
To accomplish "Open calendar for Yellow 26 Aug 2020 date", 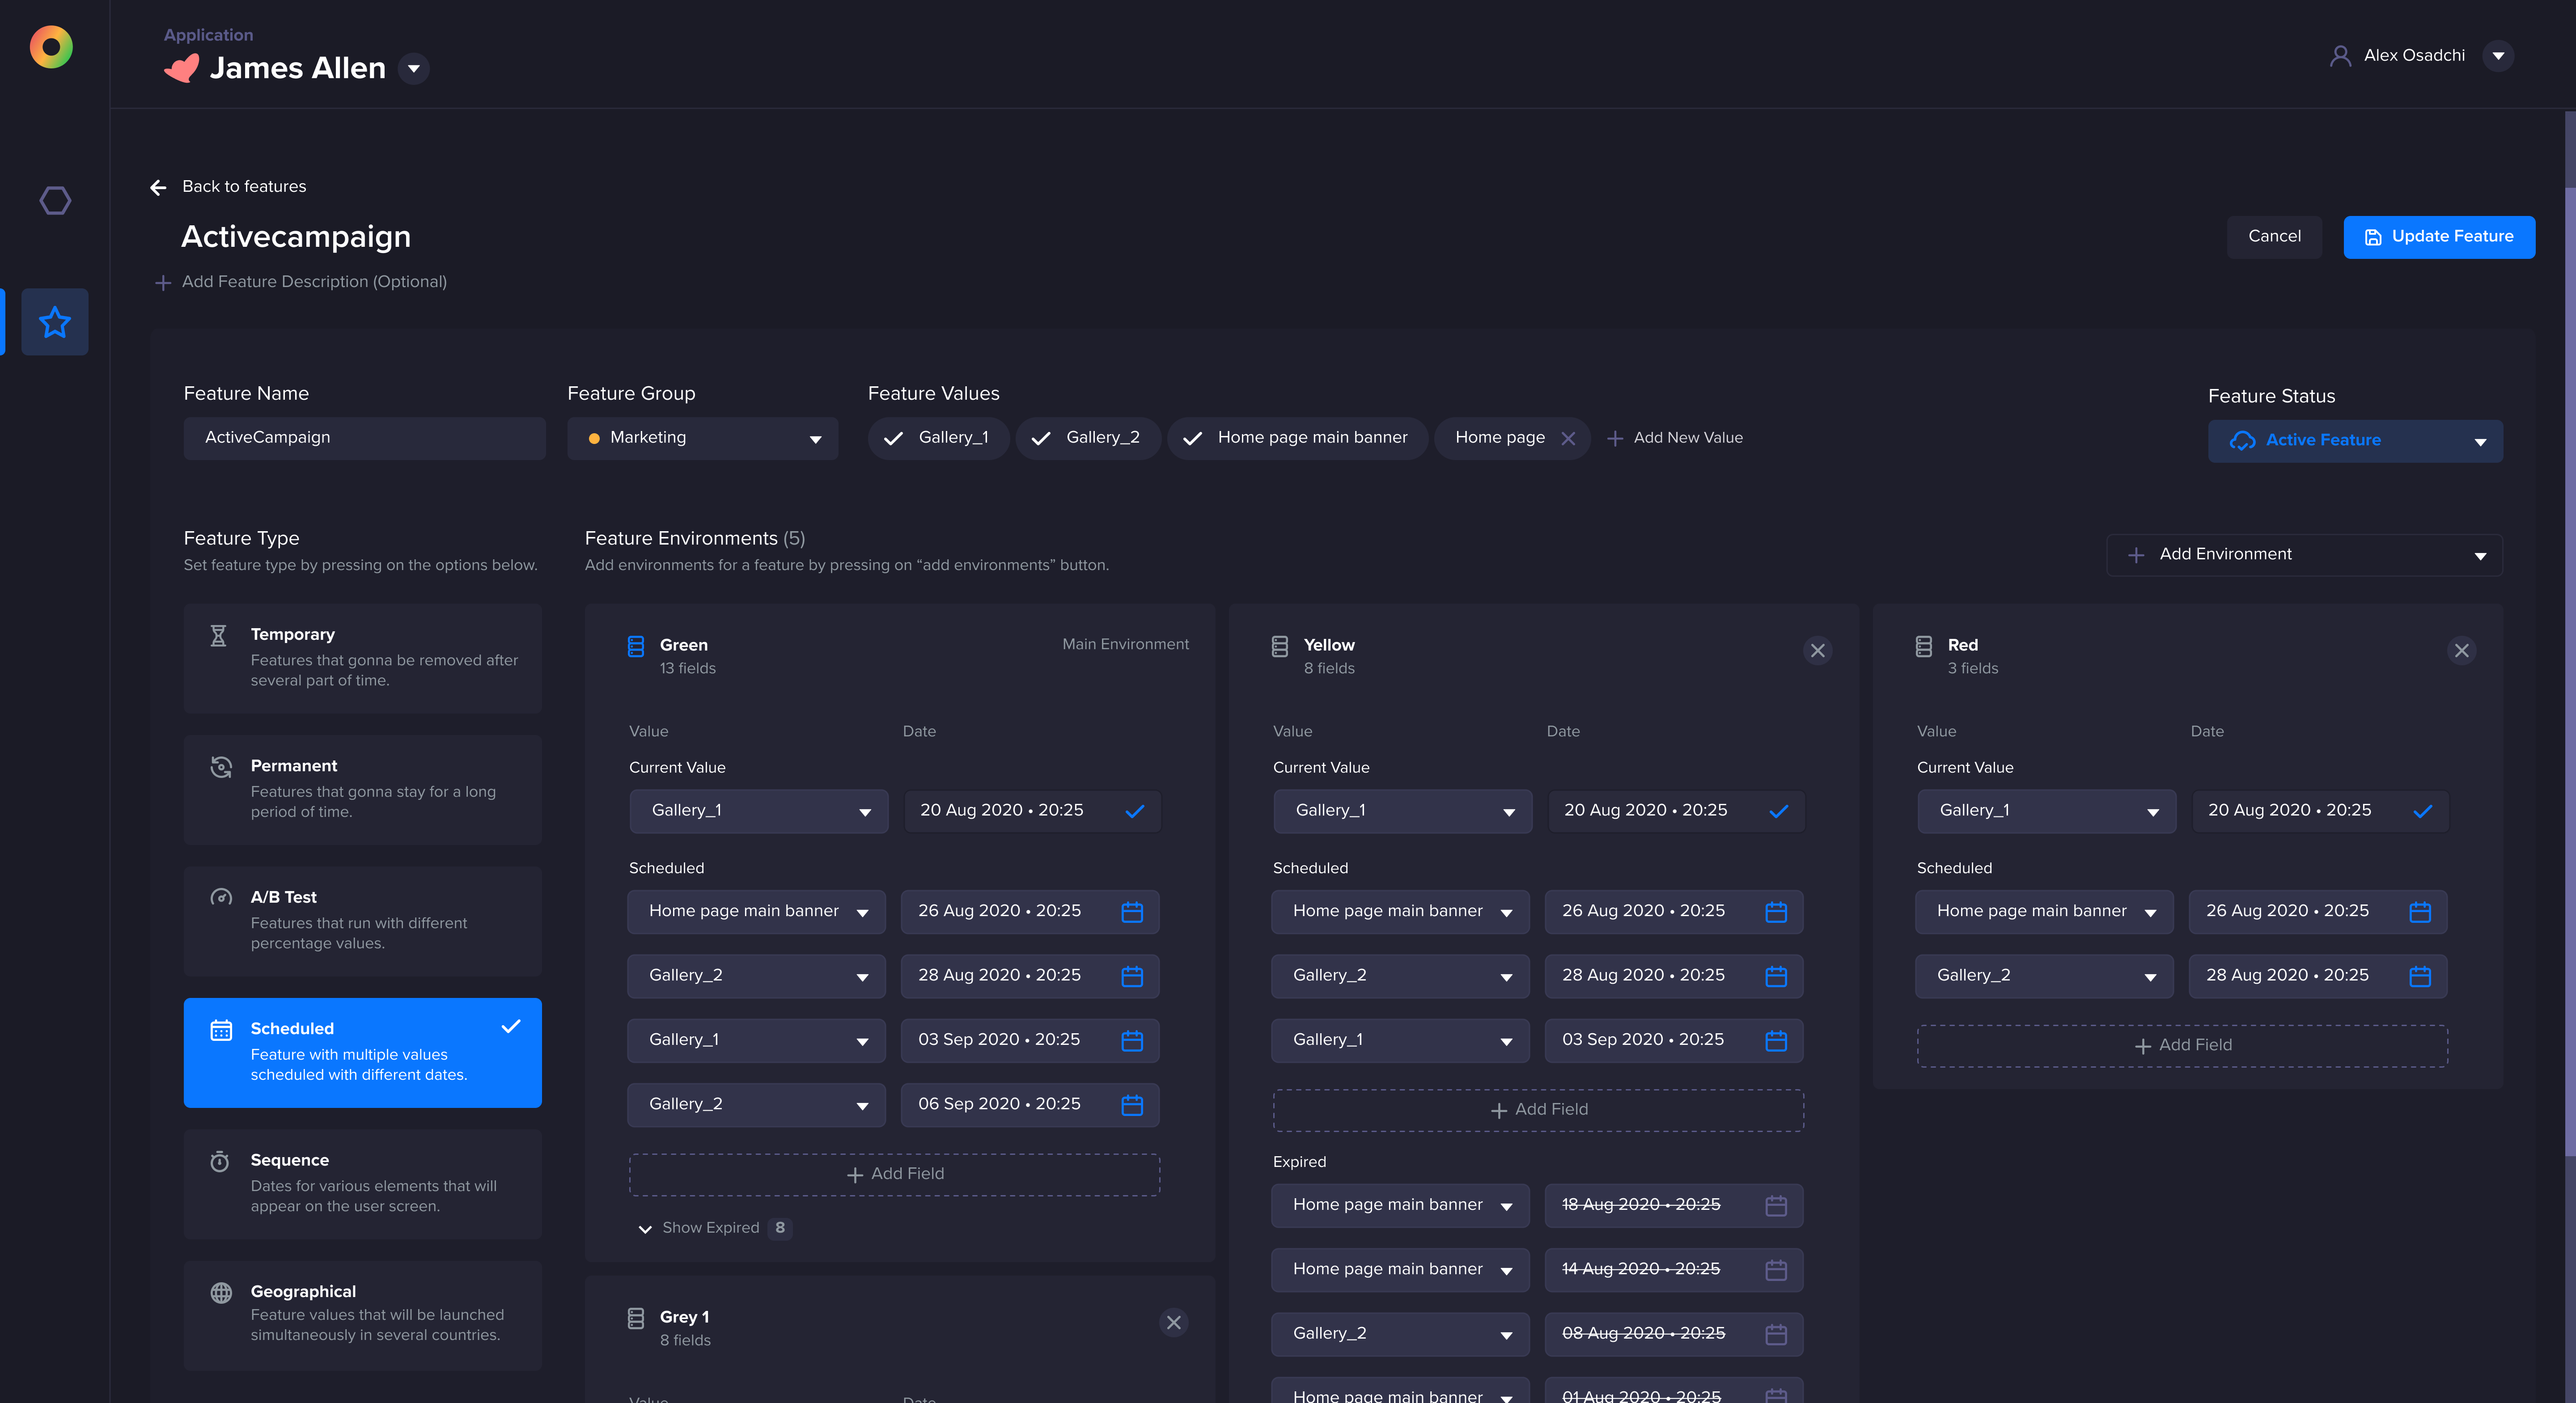I will (x=1775, y=912).
